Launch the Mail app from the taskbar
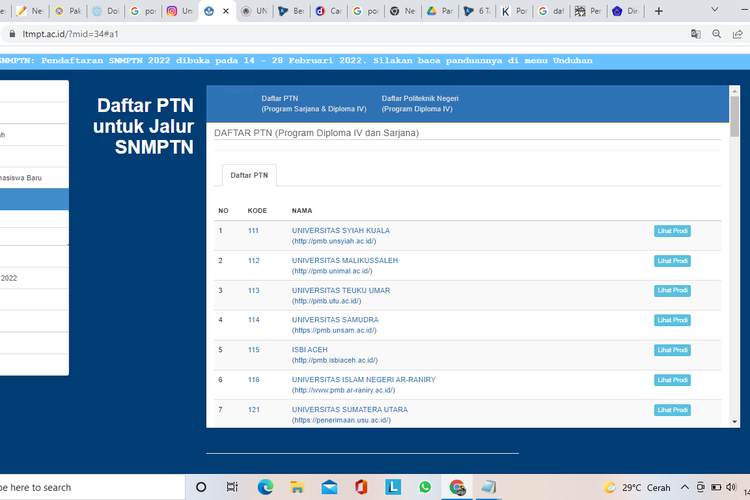Image resolution: width=750 pixels, height=500 pixels. pos(329,487)
